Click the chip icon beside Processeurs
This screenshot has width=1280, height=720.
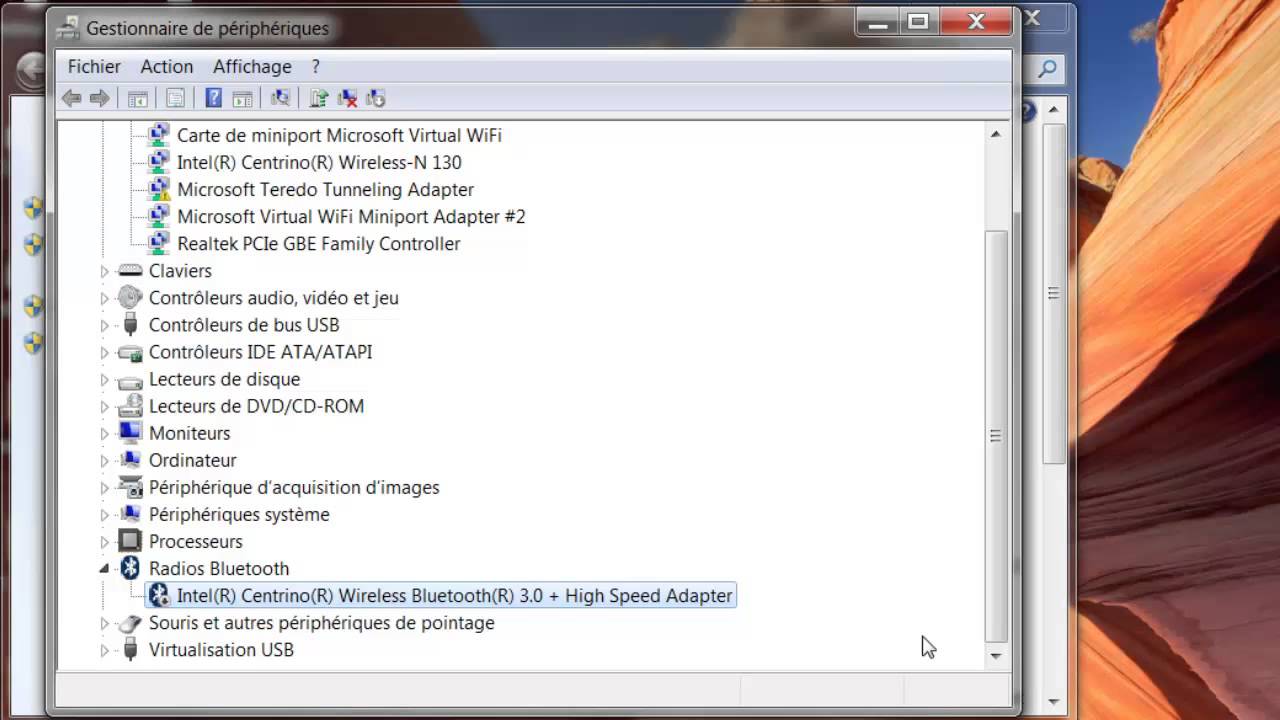pyautogui.click(x=130, y=541)
